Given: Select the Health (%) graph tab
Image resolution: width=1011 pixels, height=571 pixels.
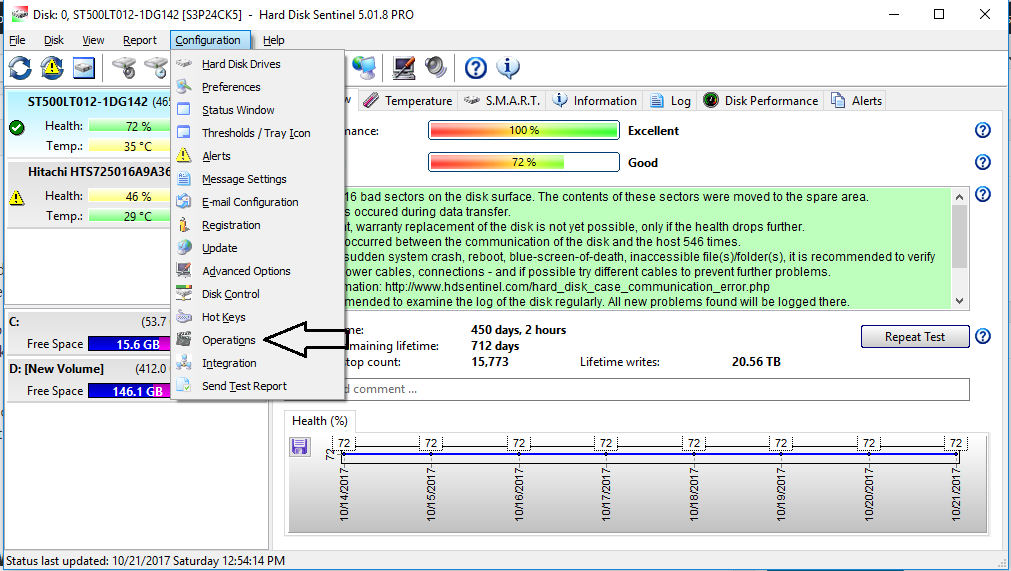Looking at the screenshot, I should [x=320, y=421].
